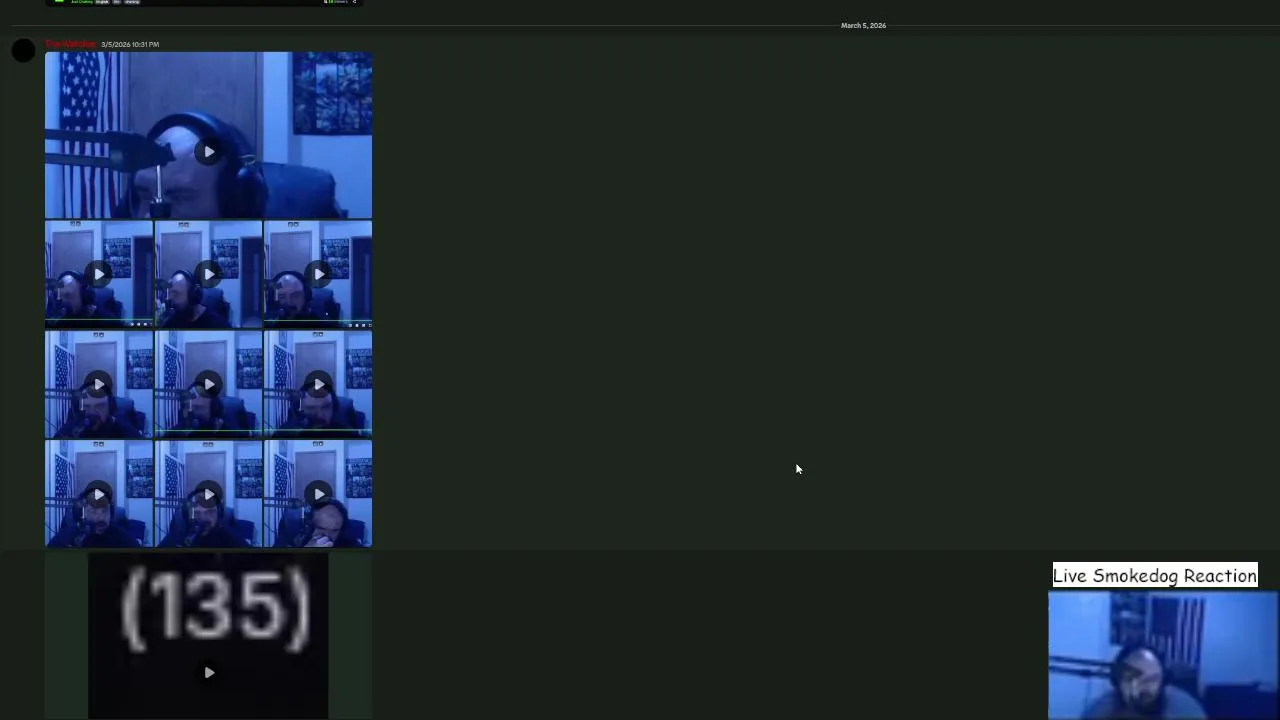Play the last video in the second row
Viewport: 1280px width, 720px height.
[318, 274]
